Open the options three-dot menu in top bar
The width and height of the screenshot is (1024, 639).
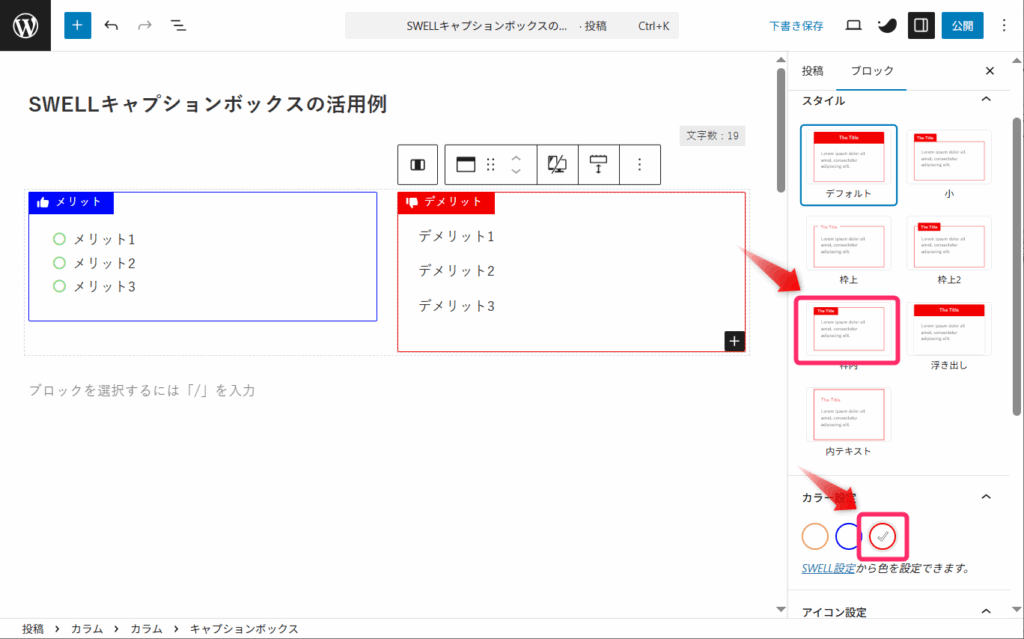[1004, 25]
